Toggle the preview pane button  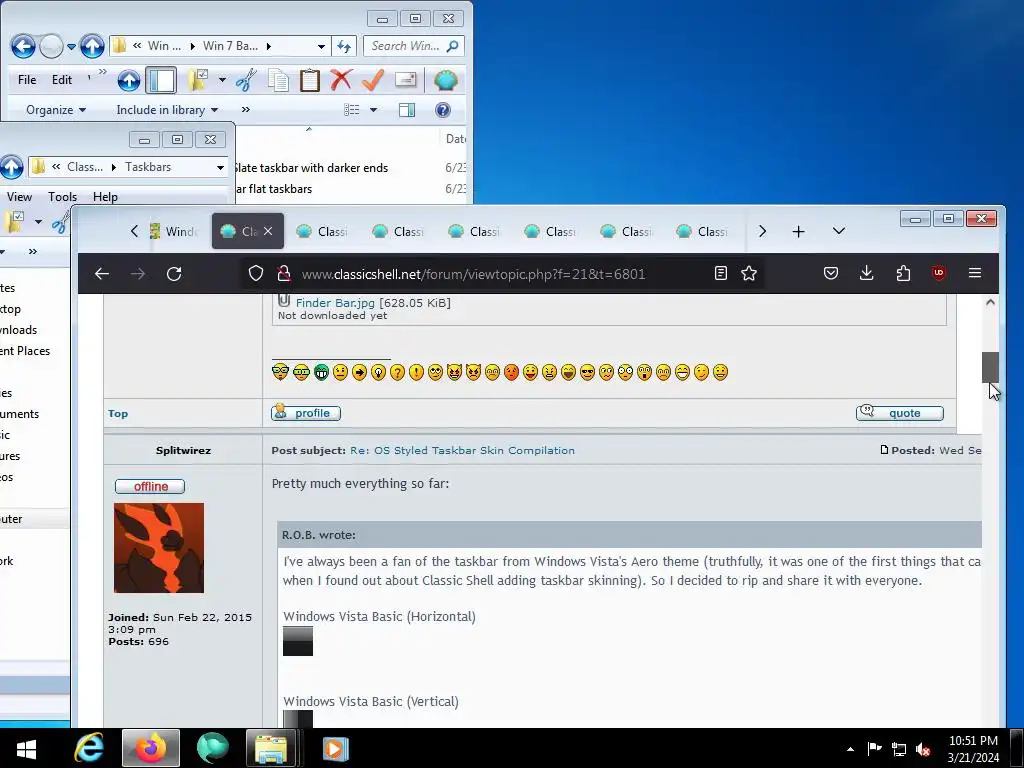point(407,110)
